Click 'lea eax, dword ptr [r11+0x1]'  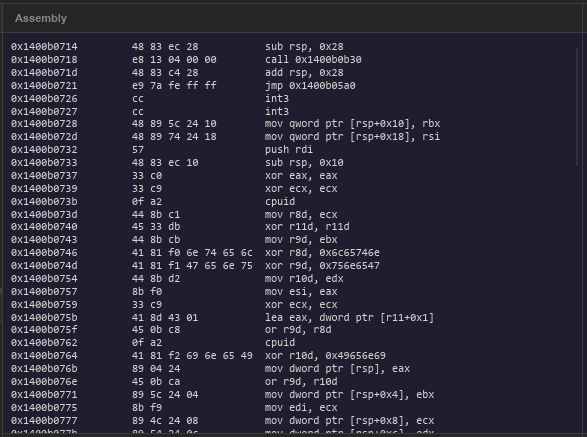pos(349,318)
